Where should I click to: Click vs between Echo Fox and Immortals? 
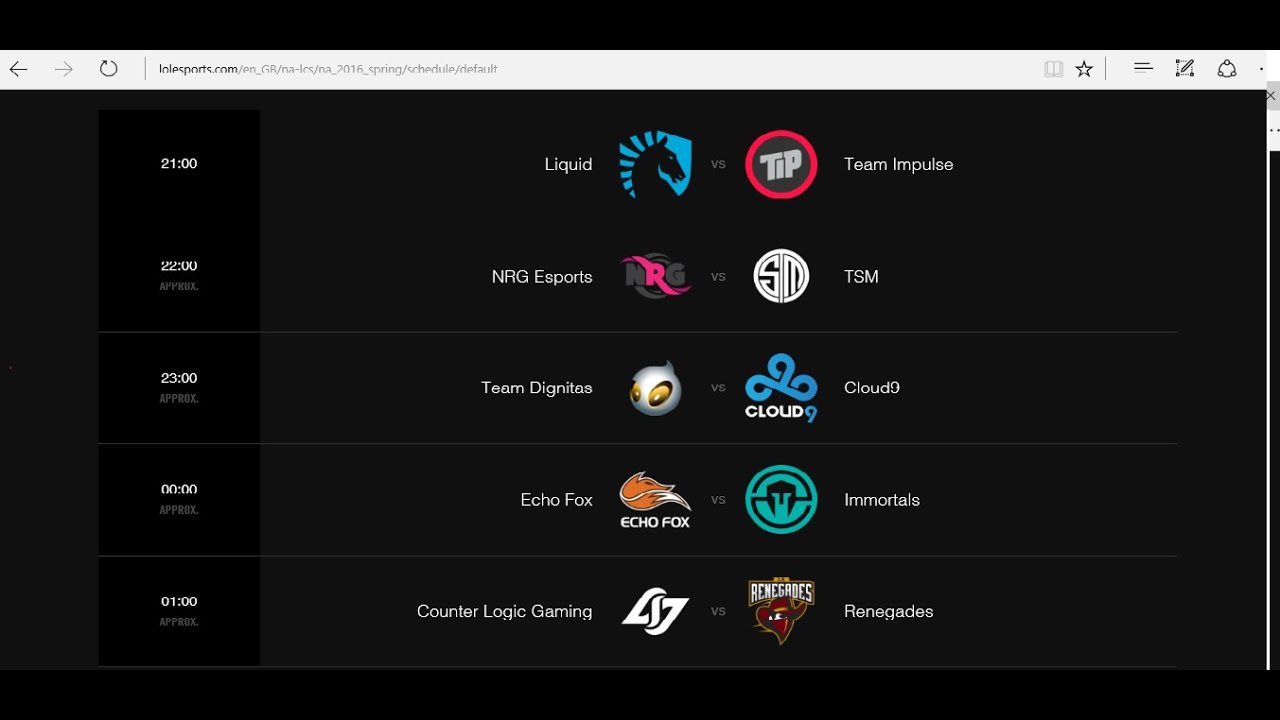(x=718, y=500)
